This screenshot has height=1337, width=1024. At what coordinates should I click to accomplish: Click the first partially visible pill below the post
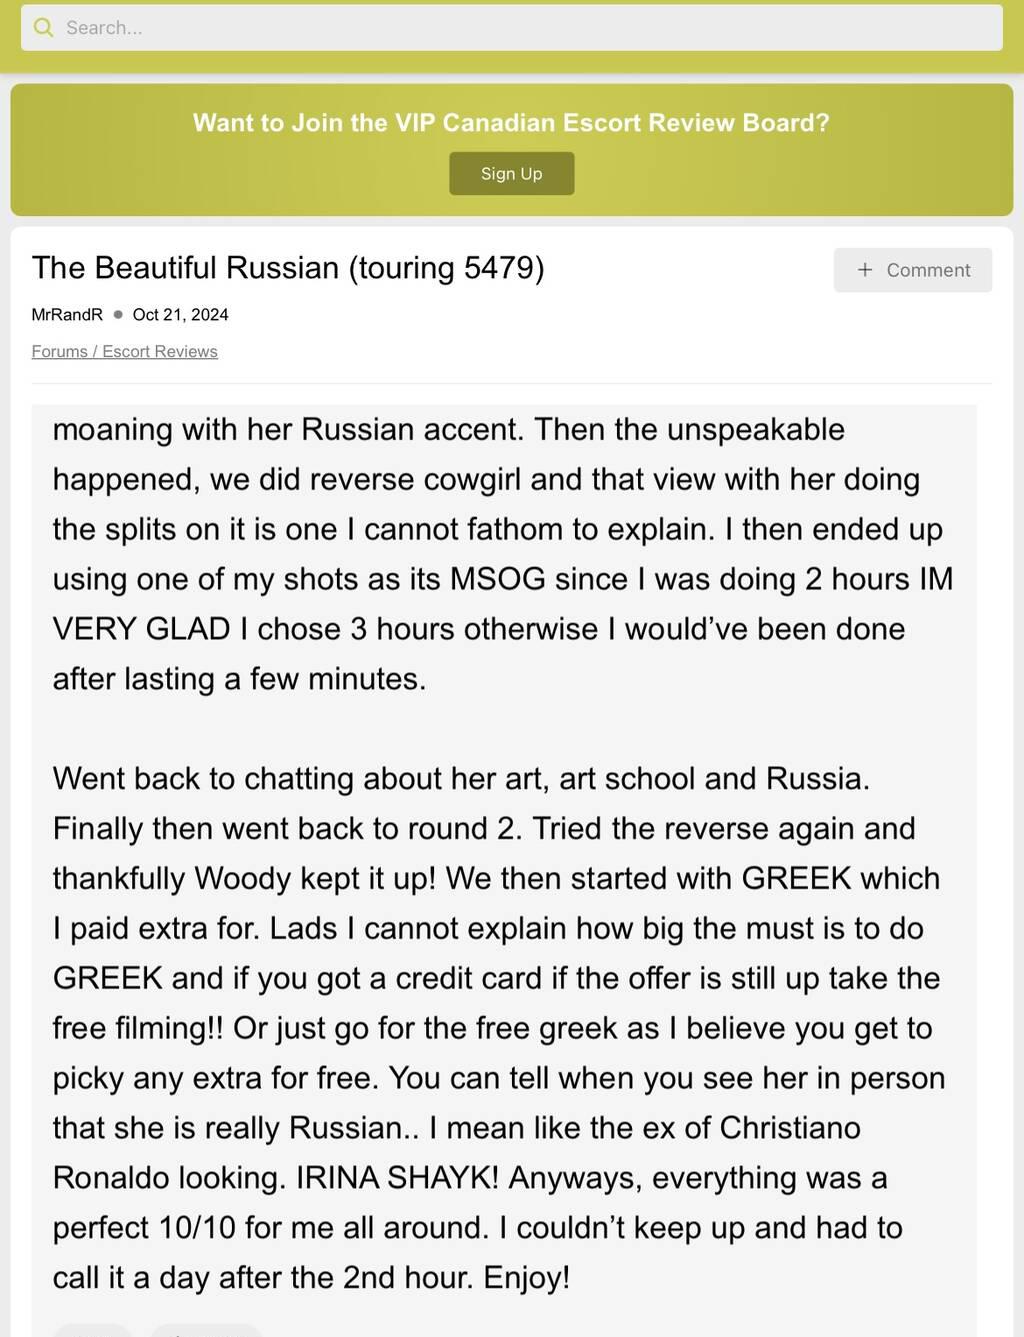[92, 1331]
